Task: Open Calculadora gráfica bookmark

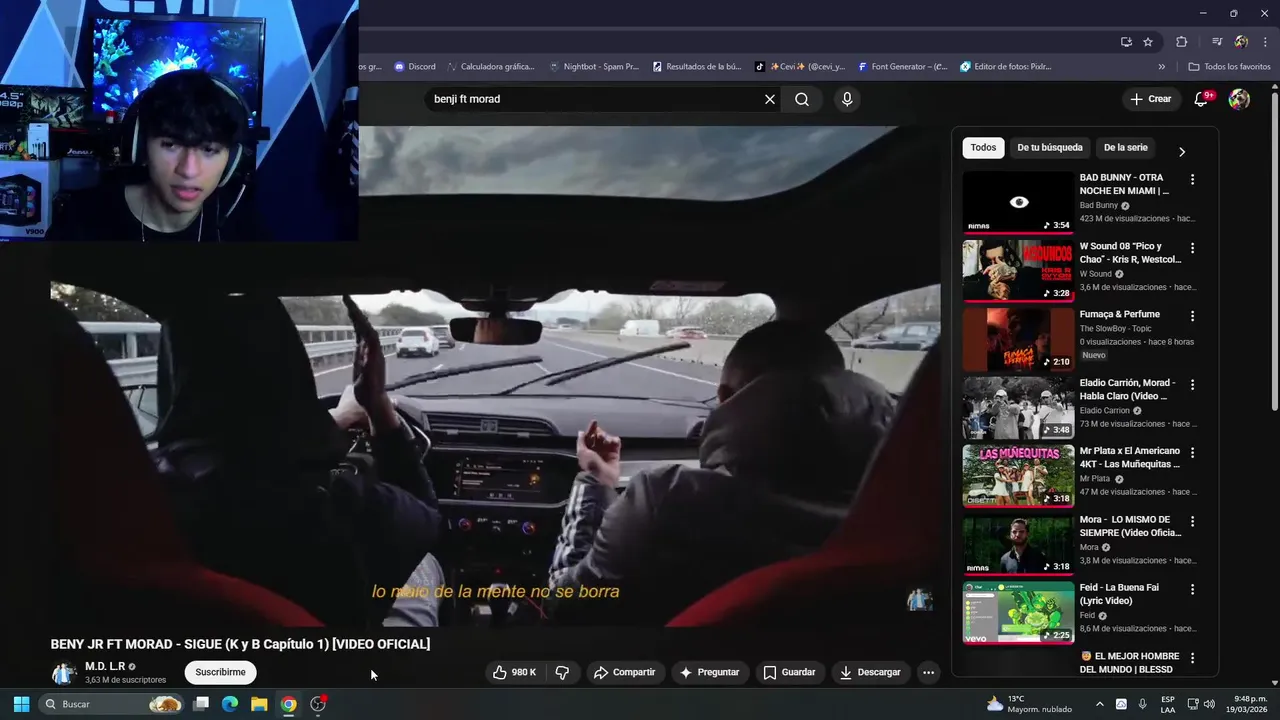Action: (491, 67)
